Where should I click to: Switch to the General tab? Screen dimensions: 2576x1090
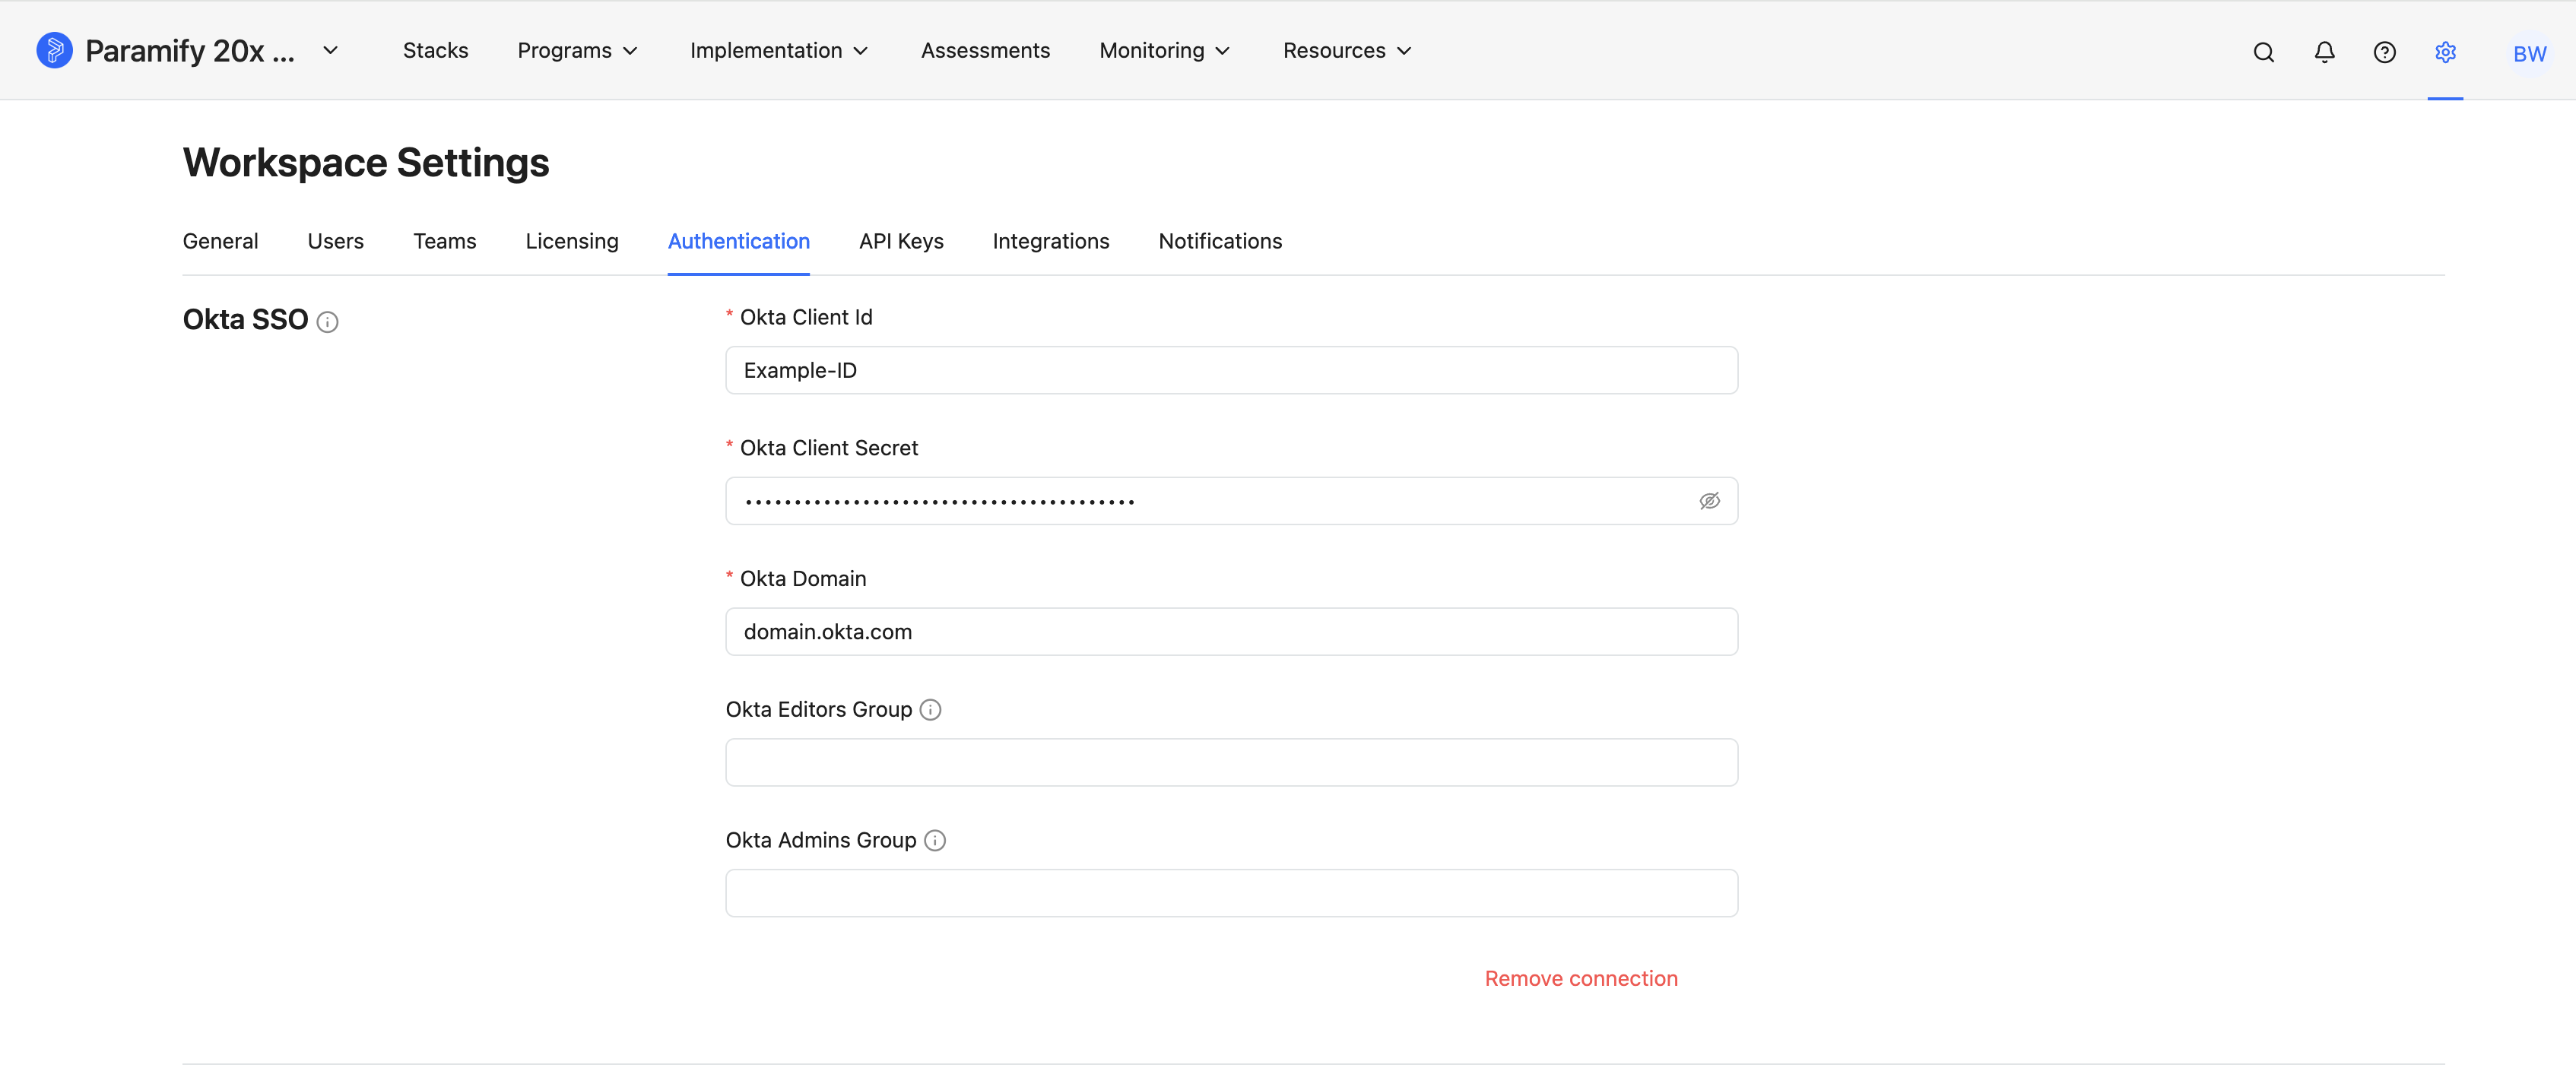220,242
